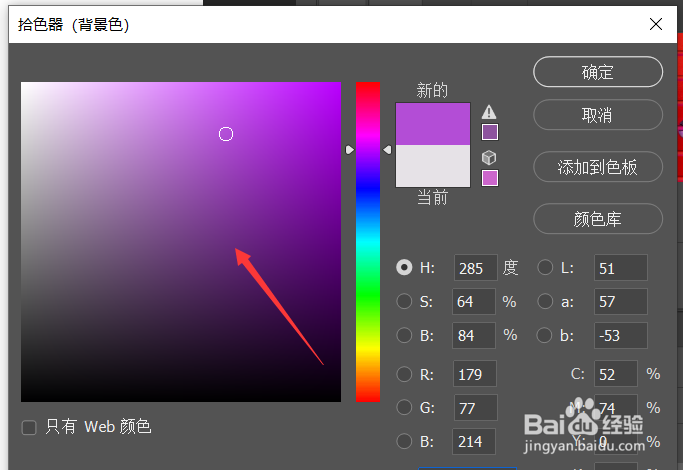Select the web-safe pink swatch below cube
Screen dimensions: 683x470
[x=490, y=178]
